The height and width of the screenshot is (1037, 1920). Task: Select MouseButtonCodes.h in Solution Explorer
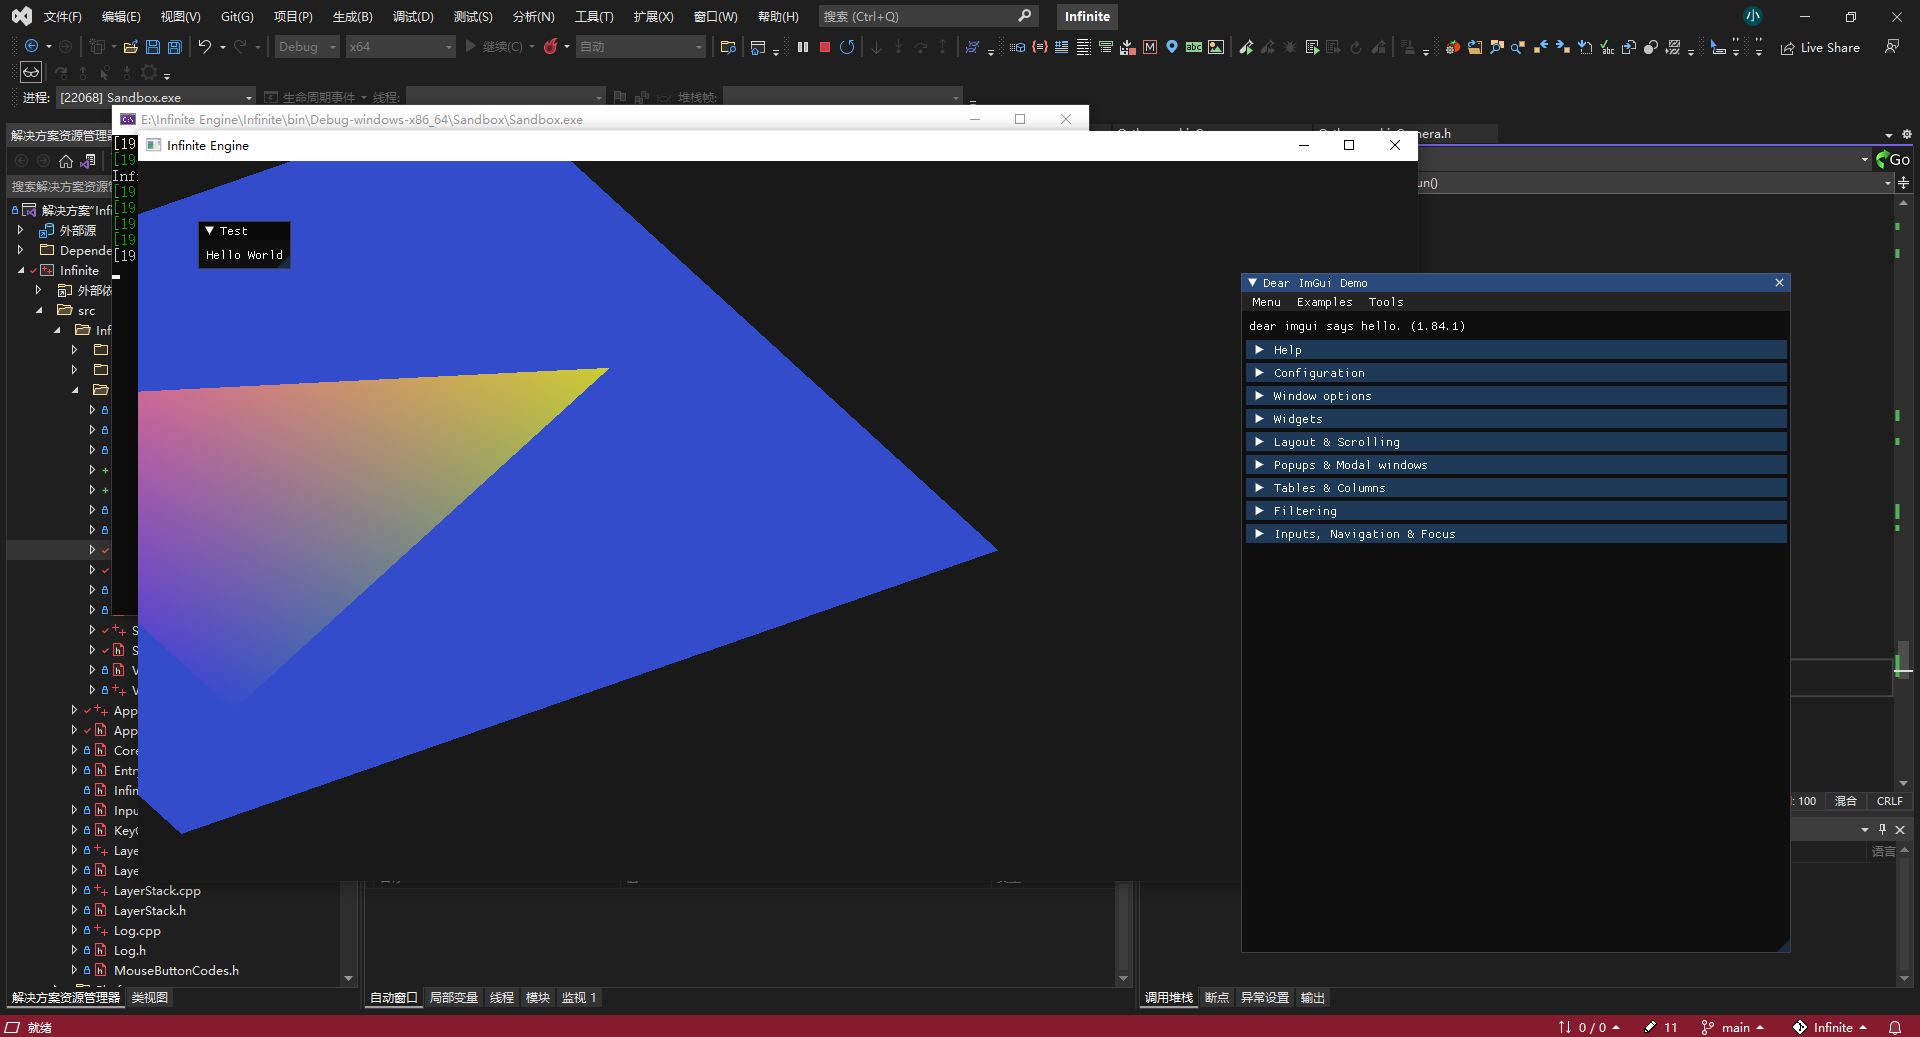click(176, 970)
